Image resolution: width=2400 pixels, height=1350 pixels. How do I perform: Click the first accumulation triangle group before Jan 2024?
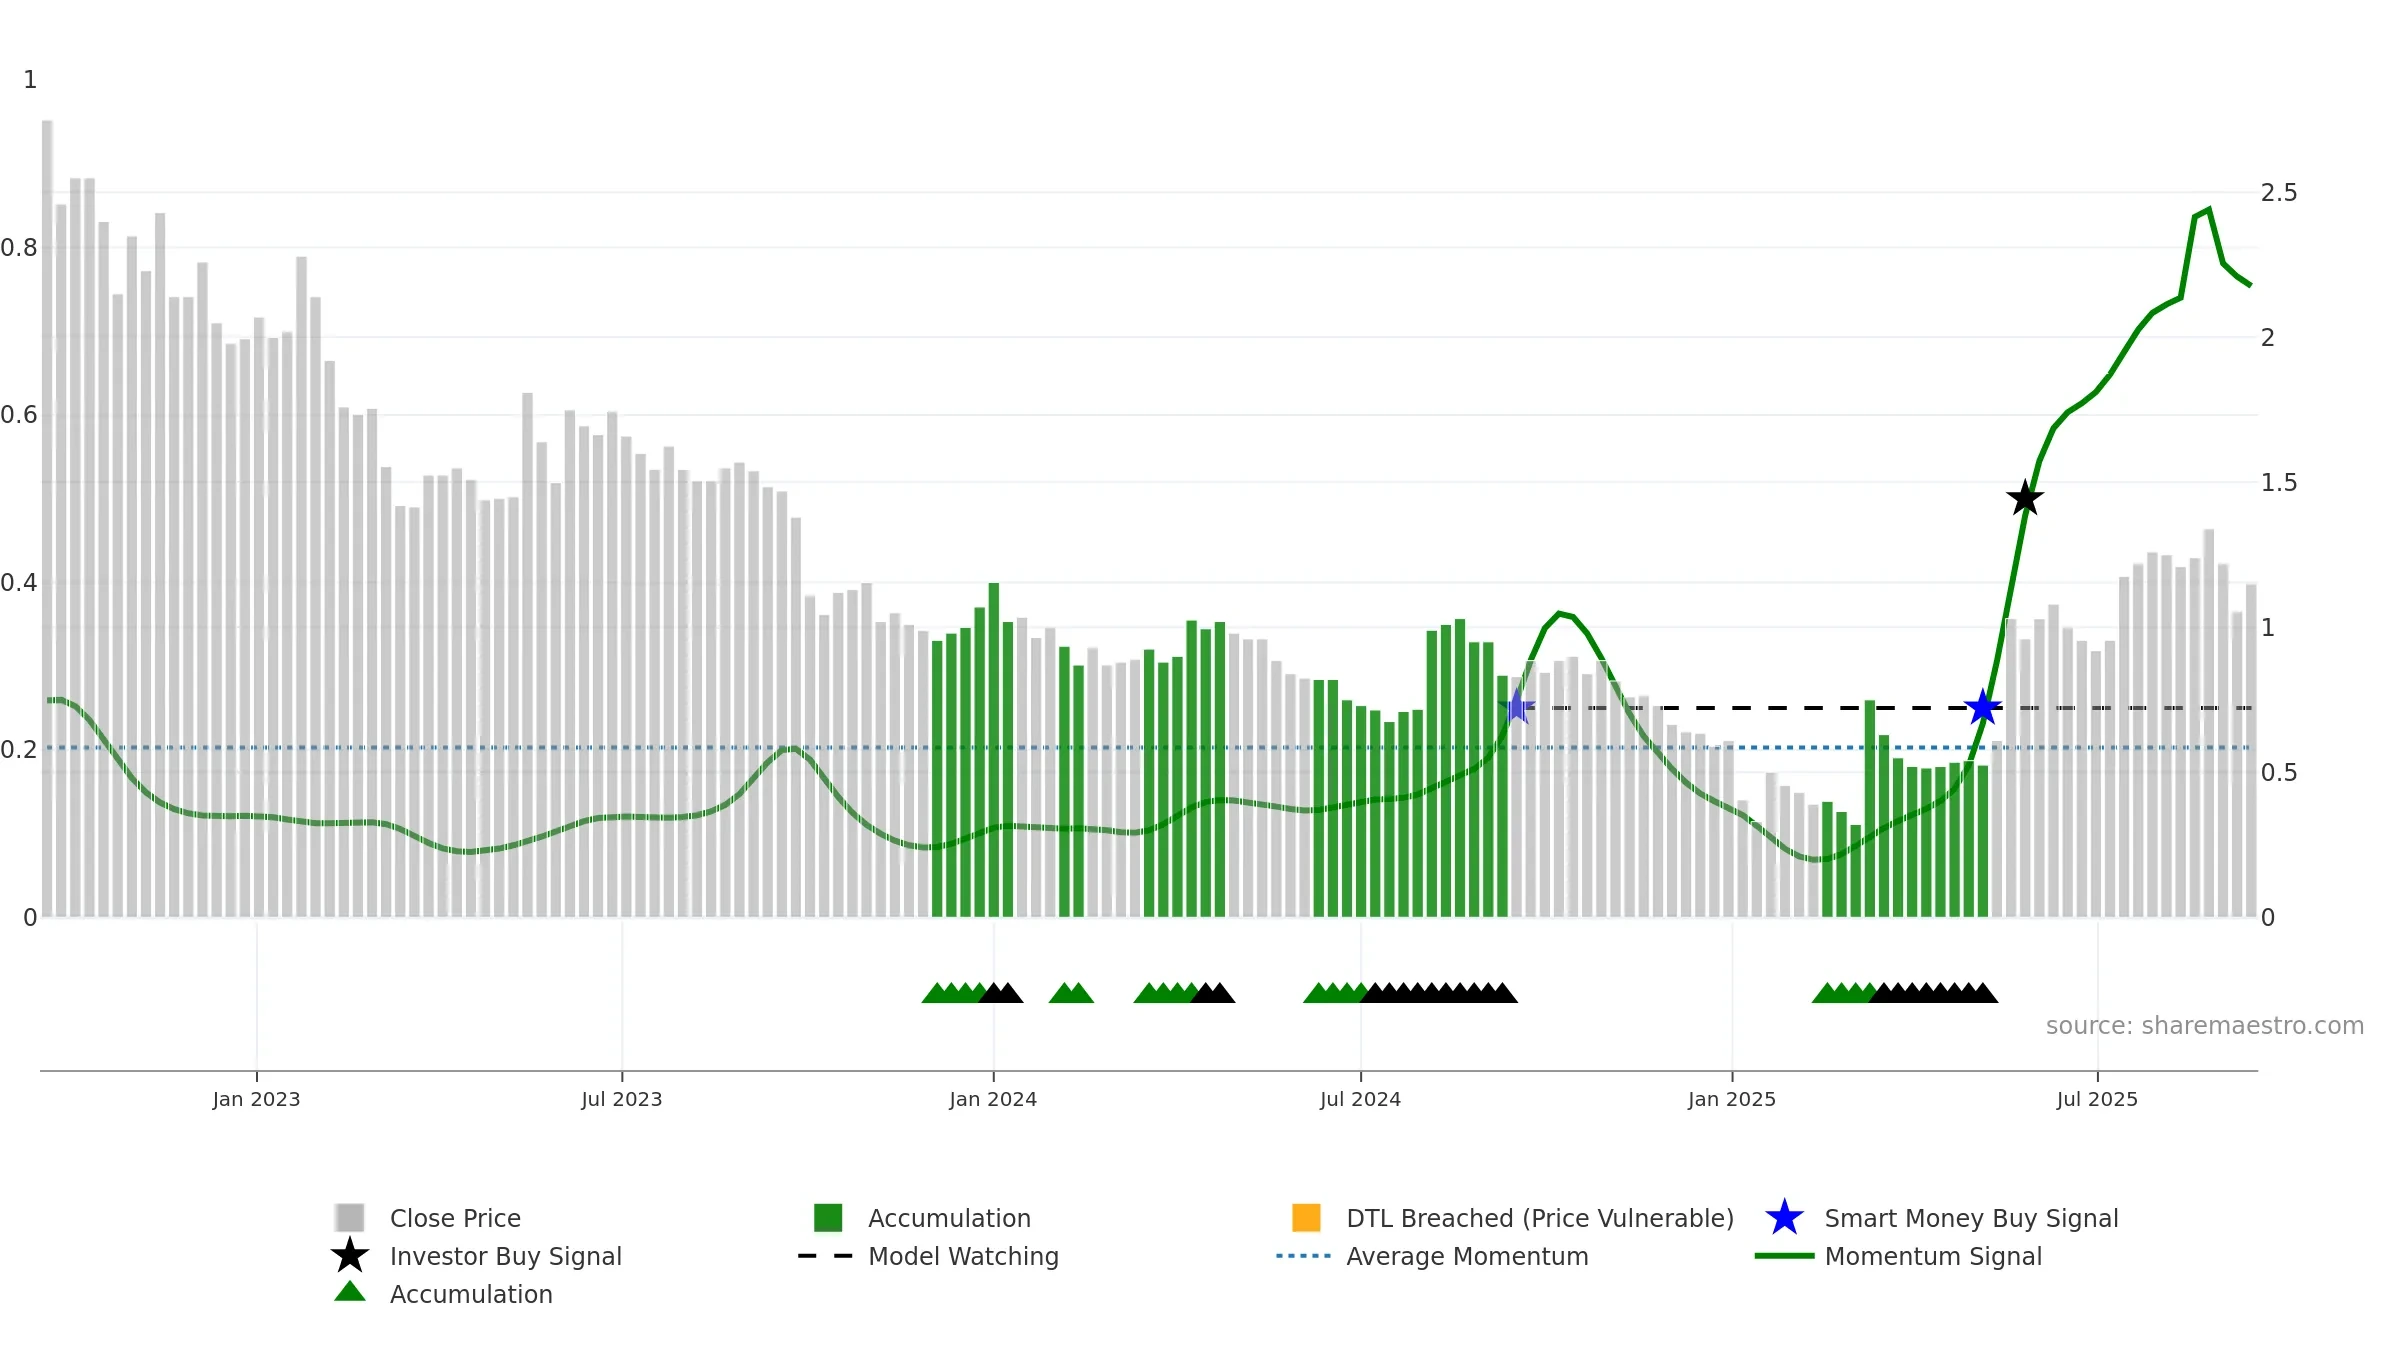(972, 992)
